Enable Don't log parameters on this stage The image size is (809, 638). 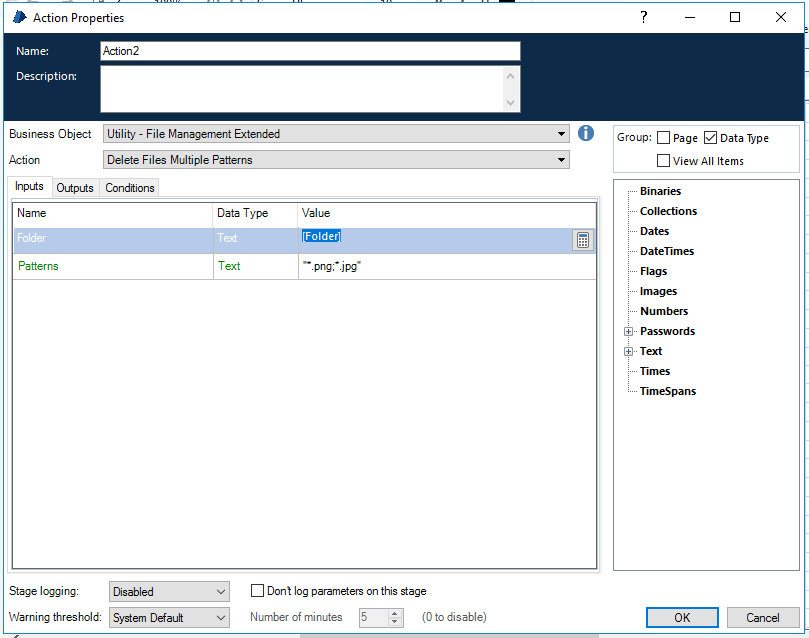click(258, 591)
